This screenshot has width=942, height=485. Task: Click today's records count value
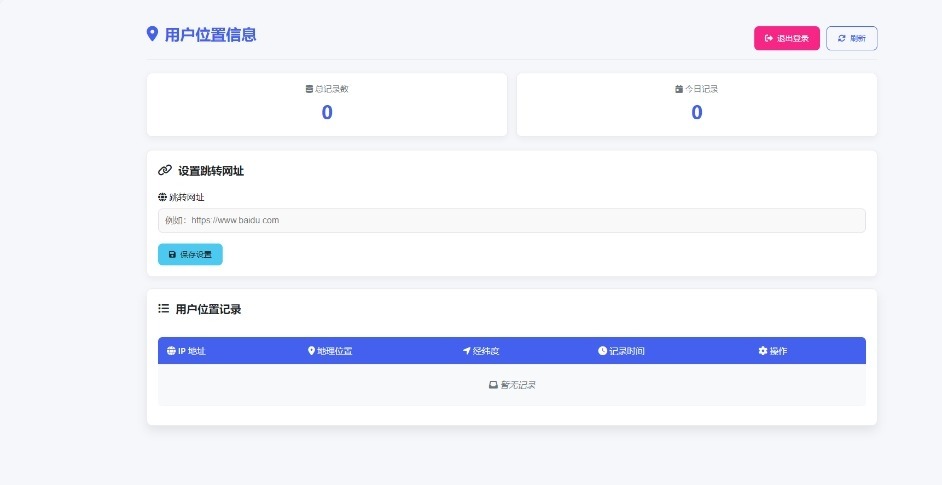pyautogui.click(x=696, y=112)
